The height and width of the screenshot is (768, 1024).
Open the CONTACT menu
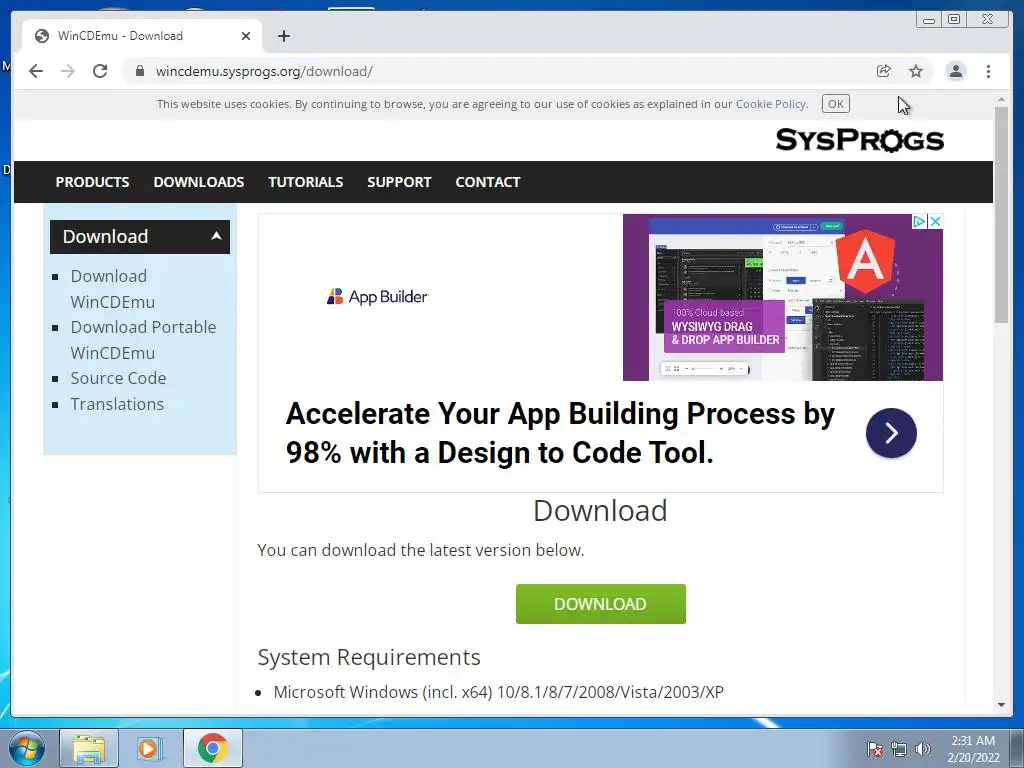(x=488, y=182)
